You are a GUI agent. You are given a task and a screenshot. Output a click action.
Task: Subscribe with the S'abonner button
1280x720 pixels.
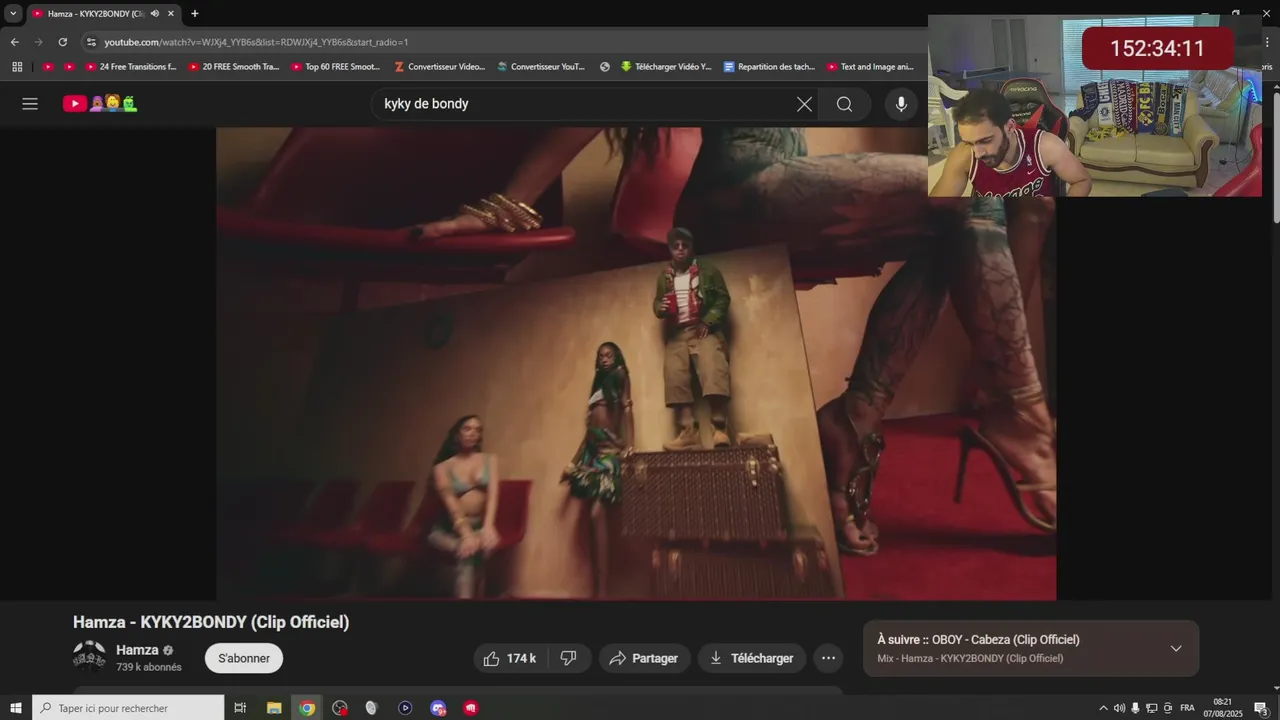(244, 658)
